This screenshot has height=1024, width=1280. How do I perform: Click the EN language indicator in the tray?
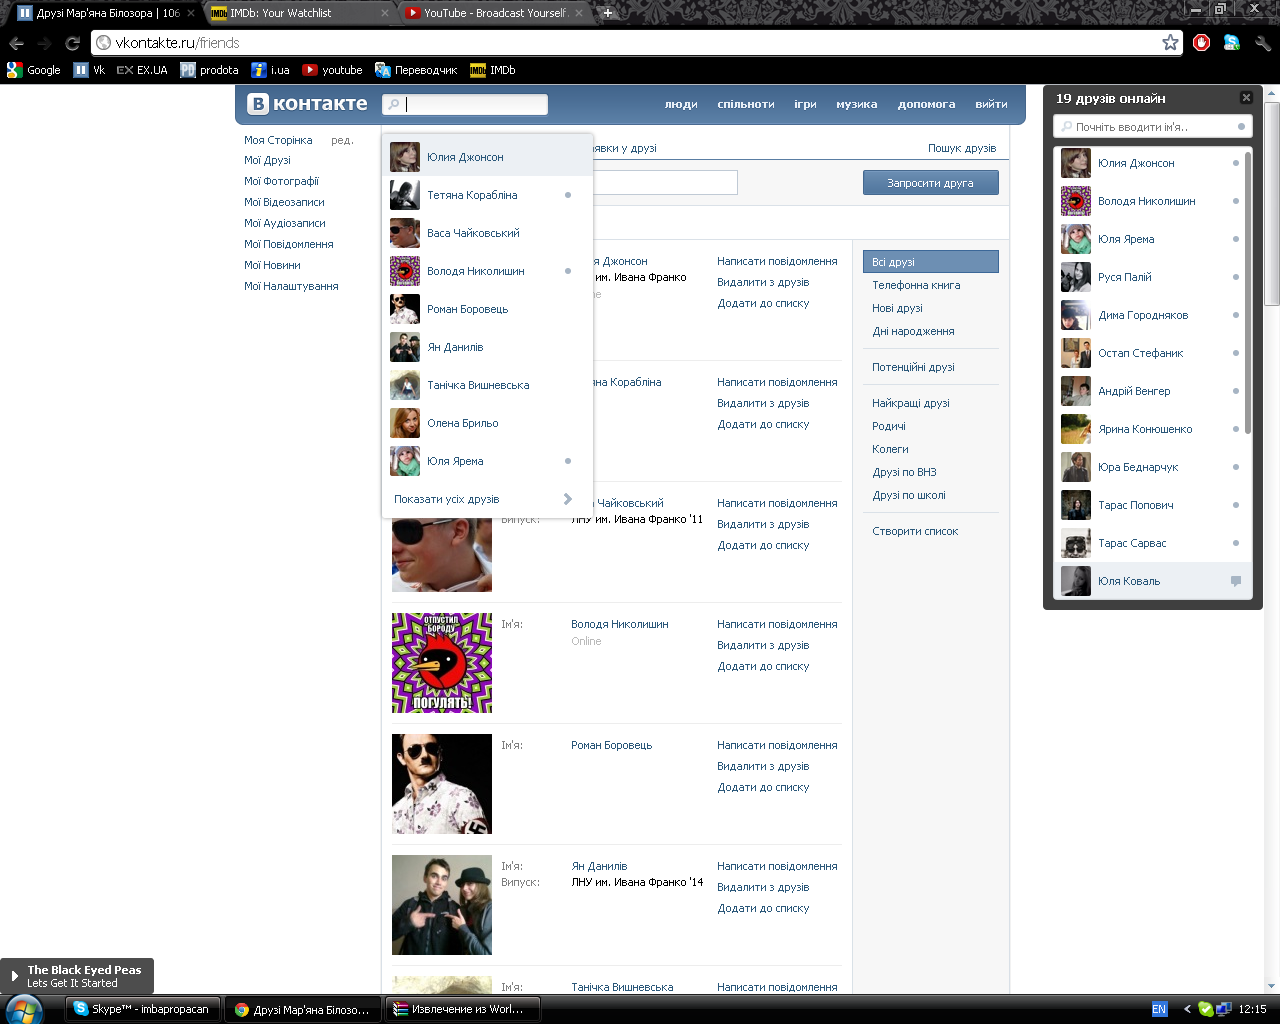[x=1159, y=1009]
